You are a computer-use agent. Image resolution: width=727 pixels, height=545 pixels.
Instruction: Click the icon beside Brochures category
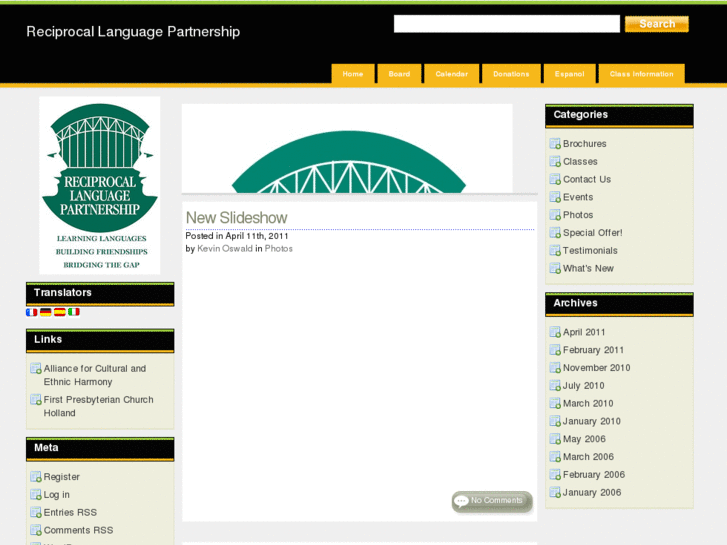pyautogui.click(x=555, y=144)
